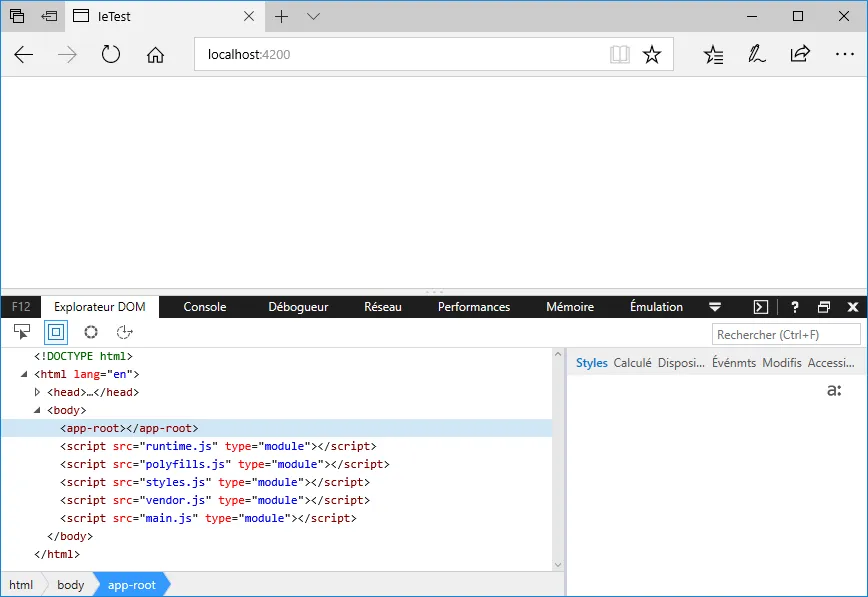
Task: Share this page
Action: 800,54
